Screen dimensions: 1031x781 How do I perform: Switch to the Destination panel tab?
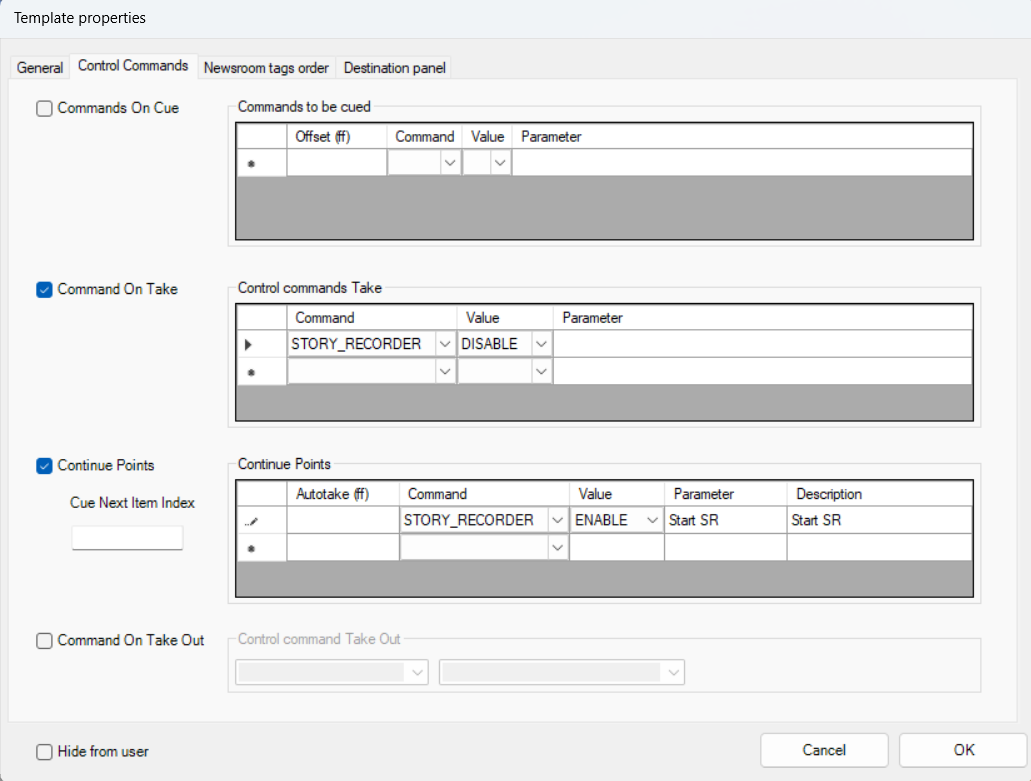pos(394,68)
